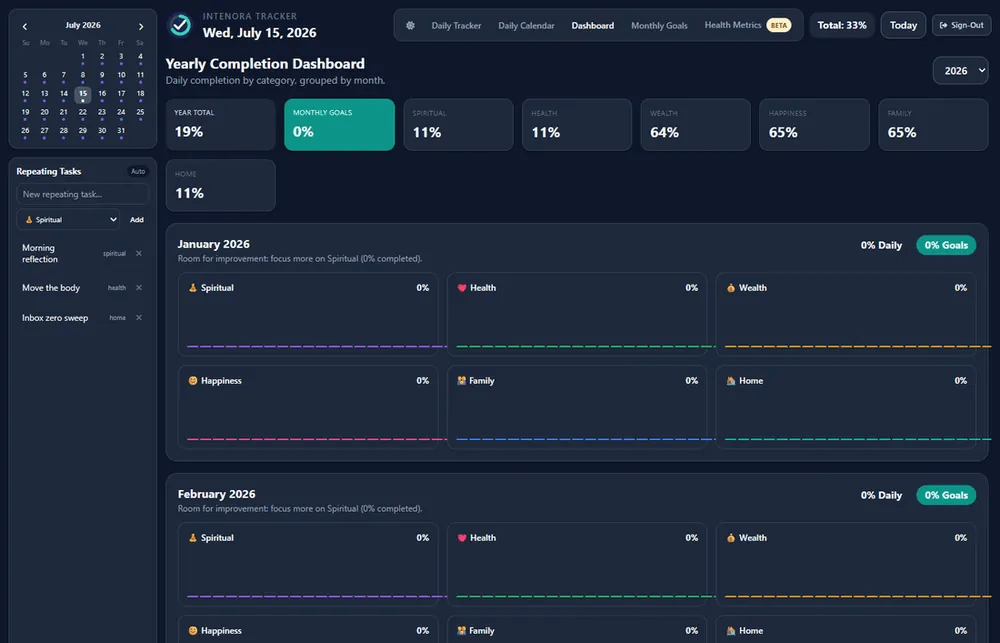Select July 1 in the mini calendar
The height and width of the screenshot is (643, 1000).
pos(83,58)
